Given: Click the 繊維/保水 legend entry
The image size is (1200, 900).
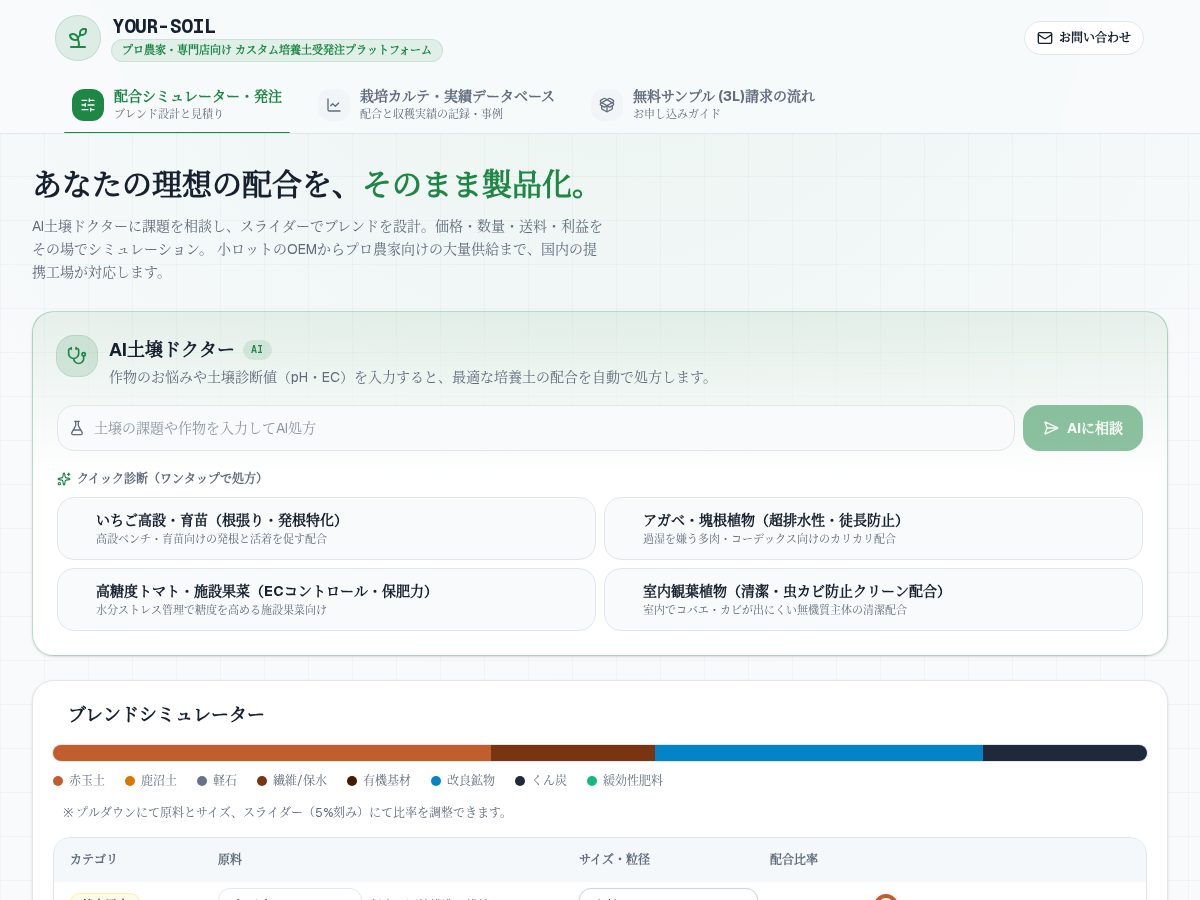Looking at the screenshot, I should pos(292,780).
